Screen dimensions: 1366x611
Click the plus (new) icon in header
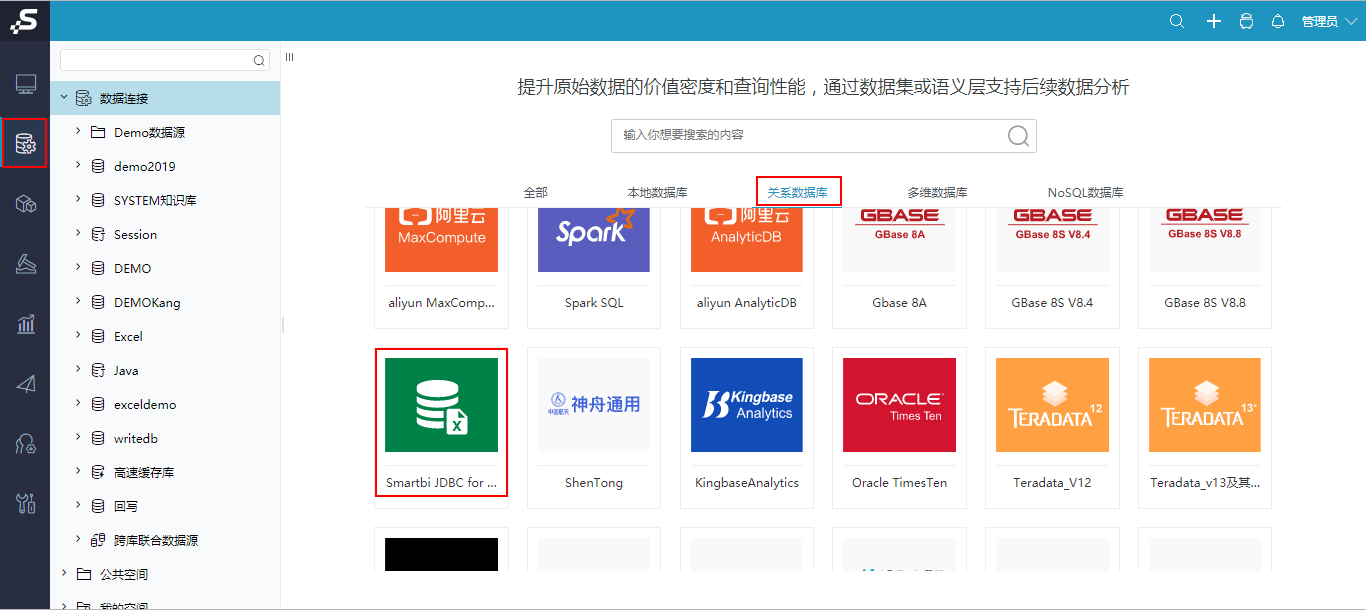point(1214,21)
